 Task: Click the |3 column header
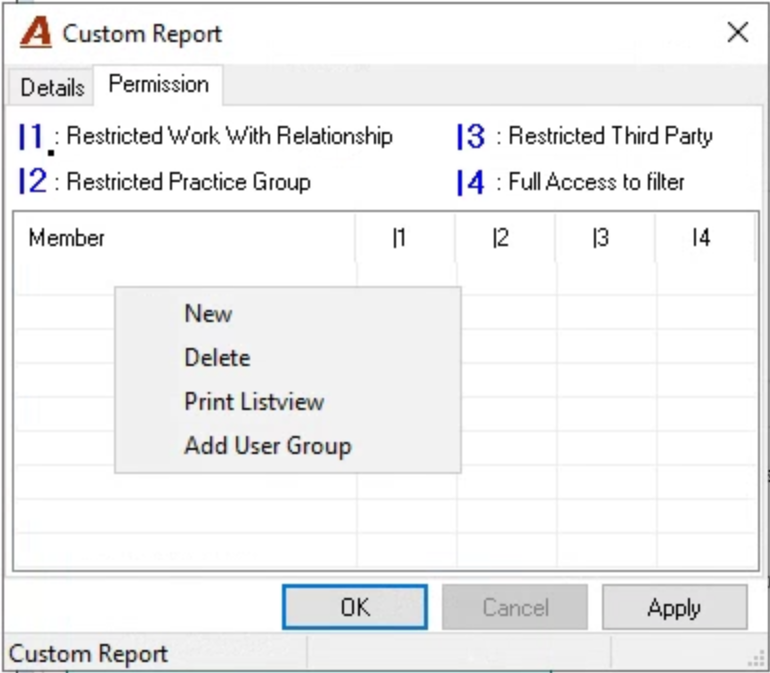605,238
